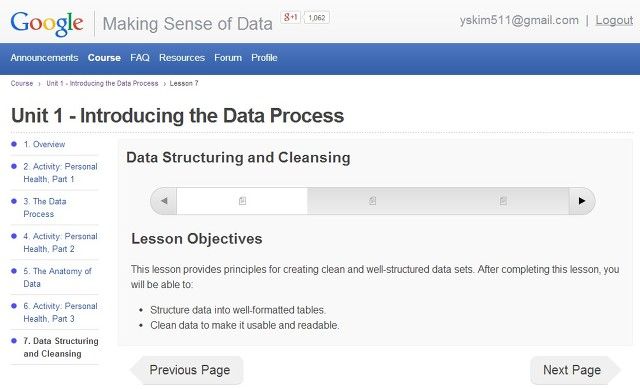Go to the Resources tab
This screenshot has width=640, height=389.
pos(182,58)
